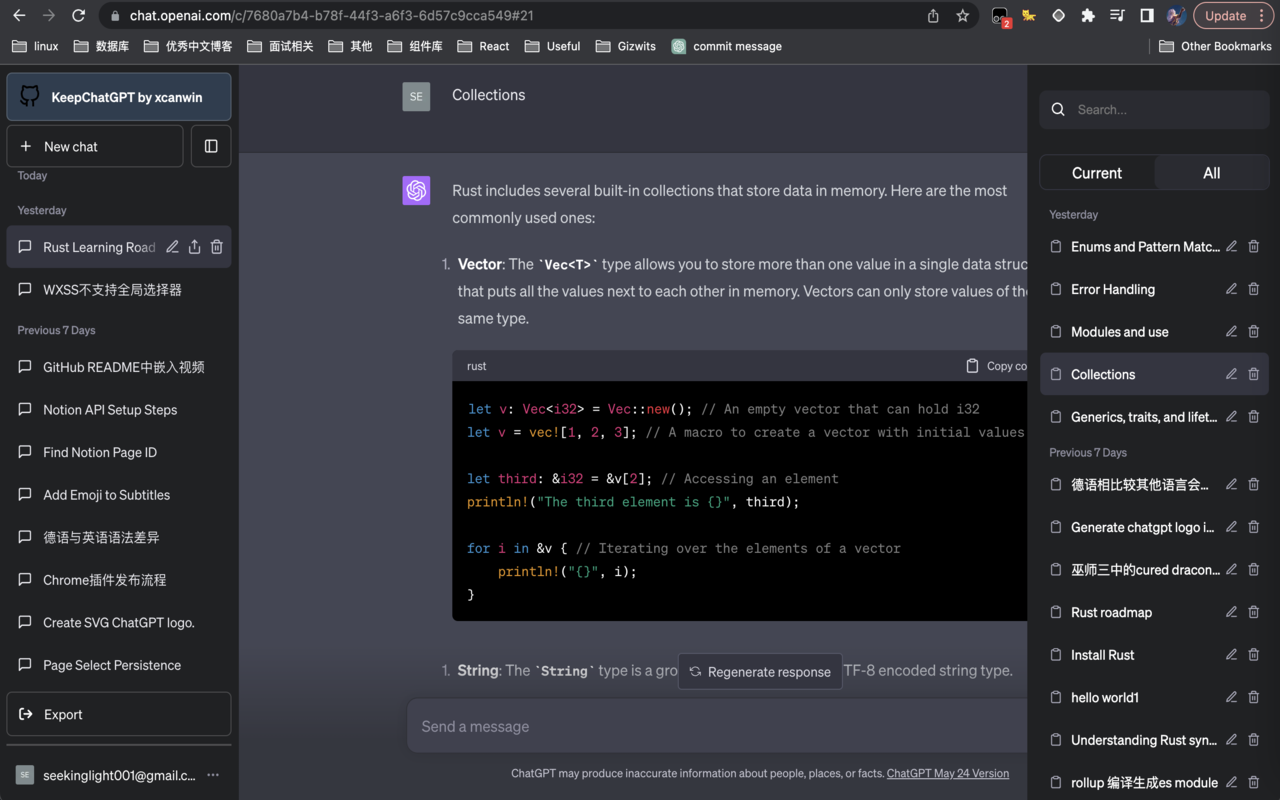Bookmark this page with the star
Image resolution: width=1280 pixels, height=800 pixels.
coord(962,16)
